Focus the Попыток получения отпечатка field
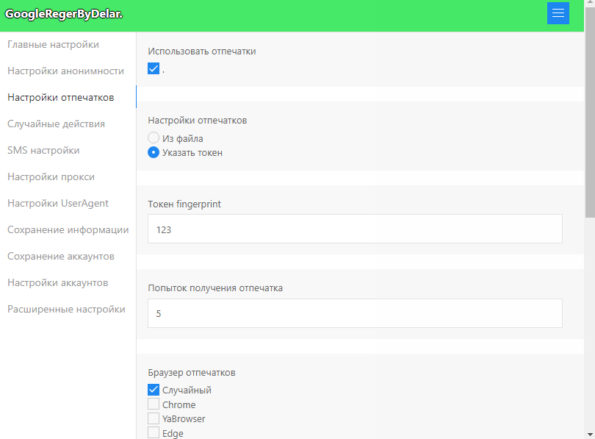The width and height of the screenshot is (595, 439). [x=355, y=313]
